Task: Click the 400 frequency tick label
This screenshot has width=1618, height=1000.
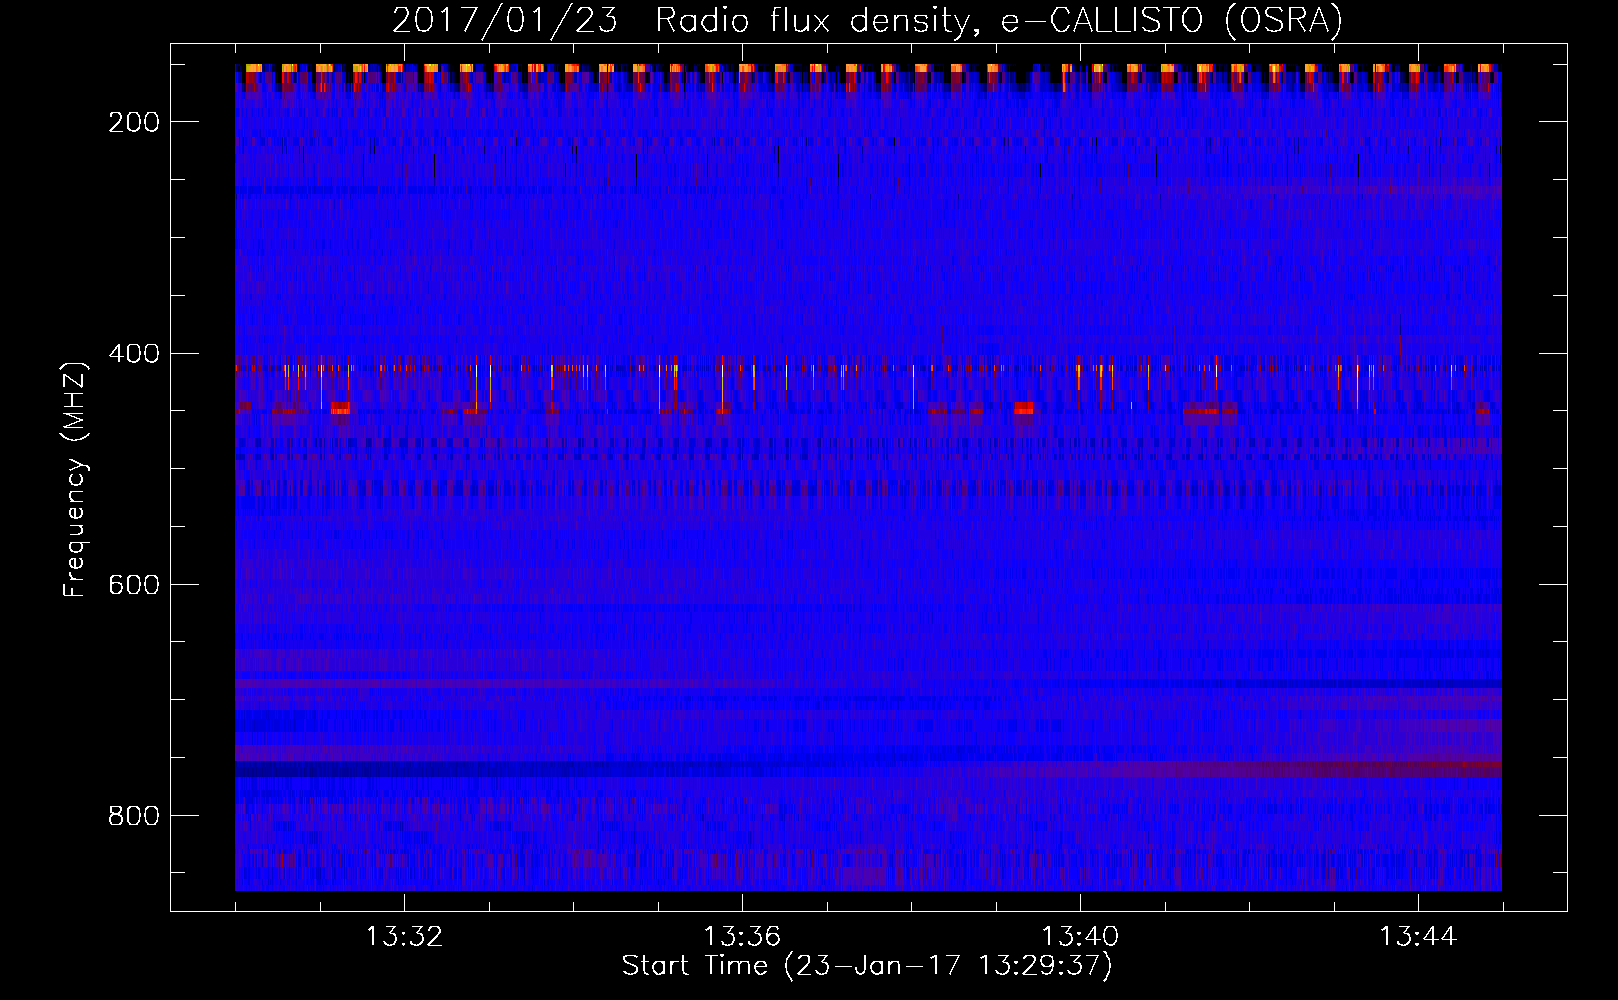Action: pos(133,354)
